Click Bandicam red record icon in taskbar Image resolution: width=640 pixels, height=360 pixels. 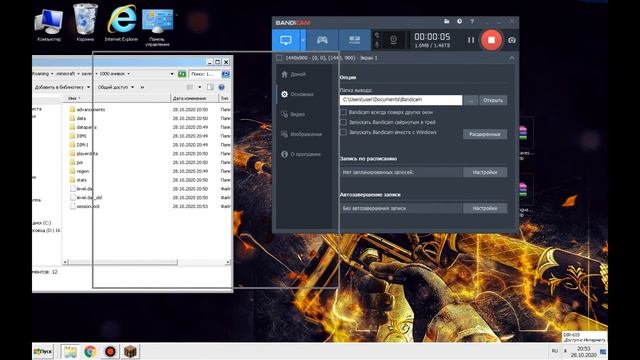click(110, 351)
